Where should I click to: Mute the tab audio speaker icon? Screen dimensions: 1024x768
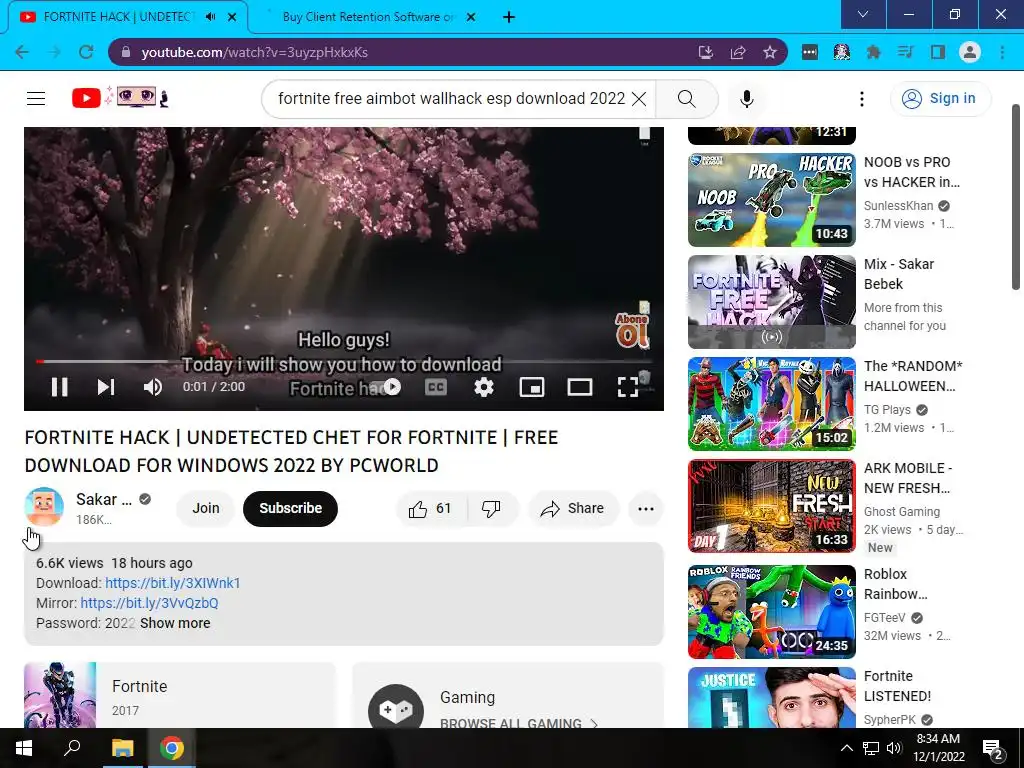pos(210,17)
